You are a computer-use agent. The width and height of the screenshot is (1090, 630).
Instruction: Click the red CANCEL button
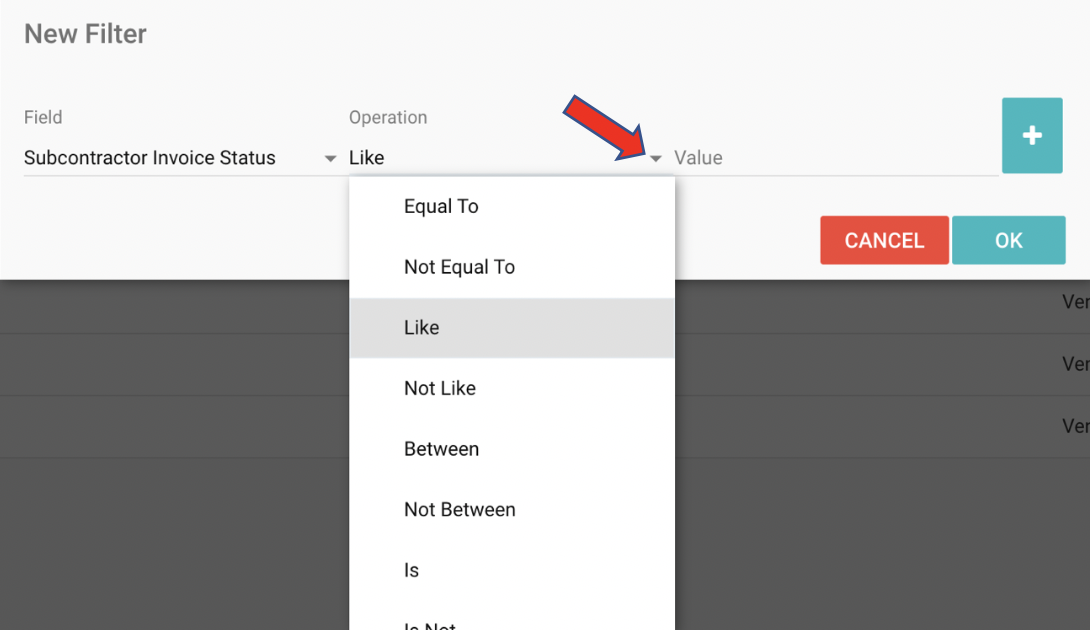click(x=884, y=240)
